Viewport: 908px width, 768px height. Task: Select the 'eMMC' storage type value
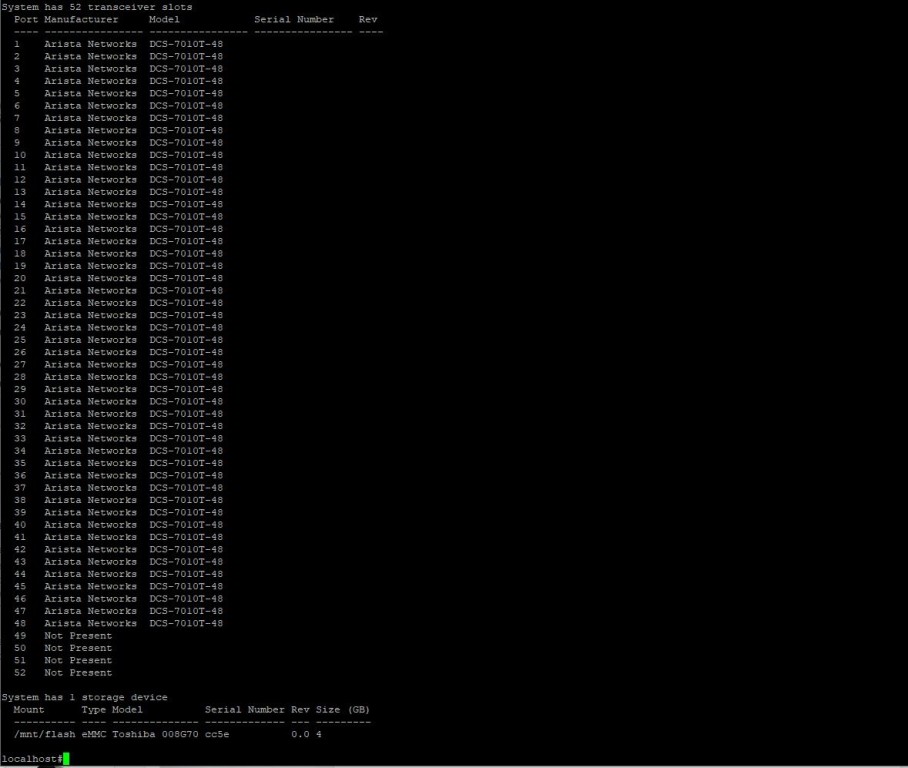(93, 734)
